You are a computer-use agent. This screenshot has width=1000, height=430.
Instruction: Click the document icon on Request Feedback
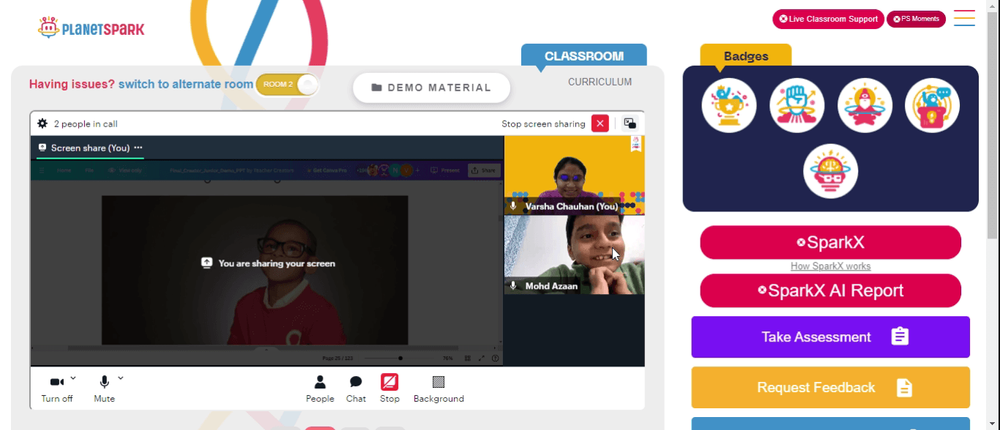click(904, 387)
